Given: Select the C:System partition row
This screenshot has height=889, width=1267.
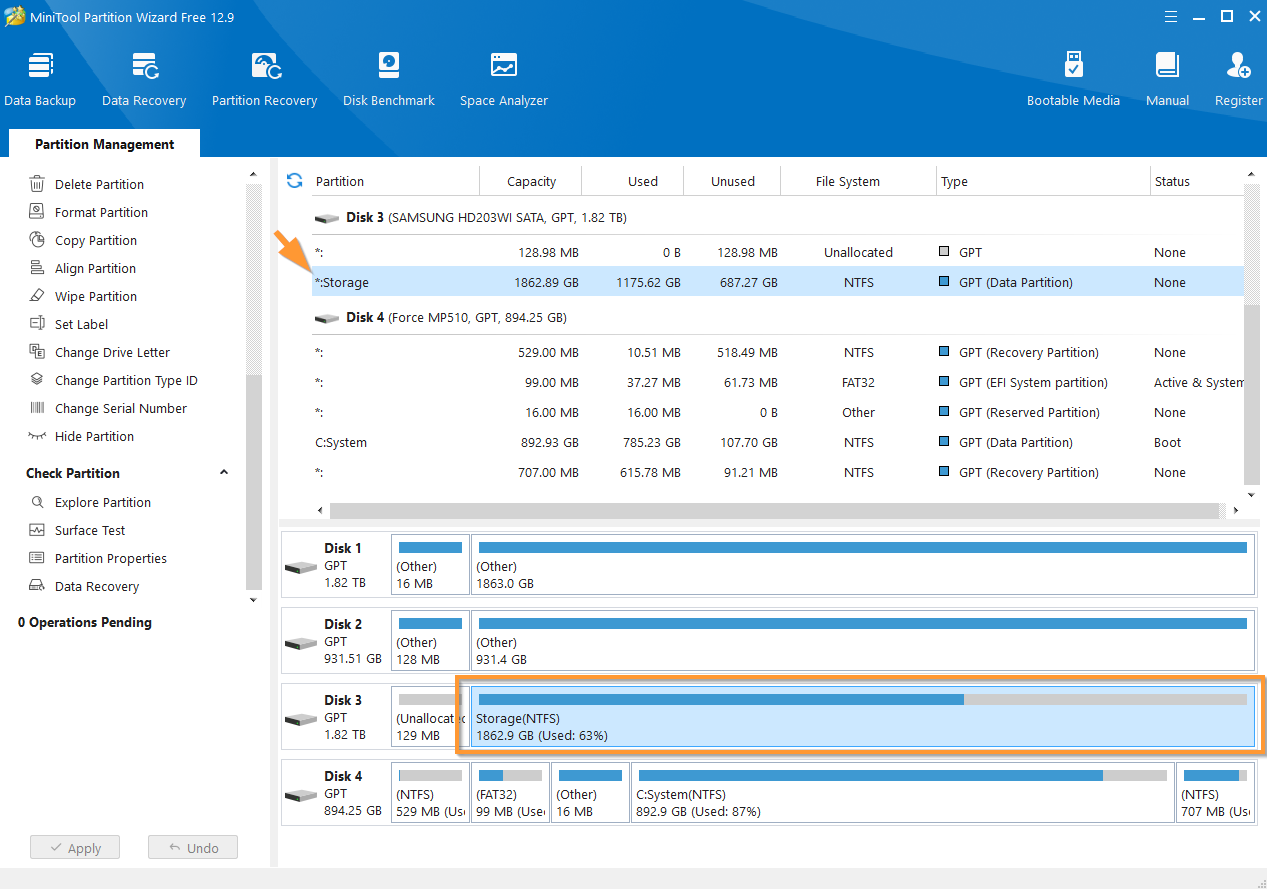Looking at the screenshot, I should point(778,442).
